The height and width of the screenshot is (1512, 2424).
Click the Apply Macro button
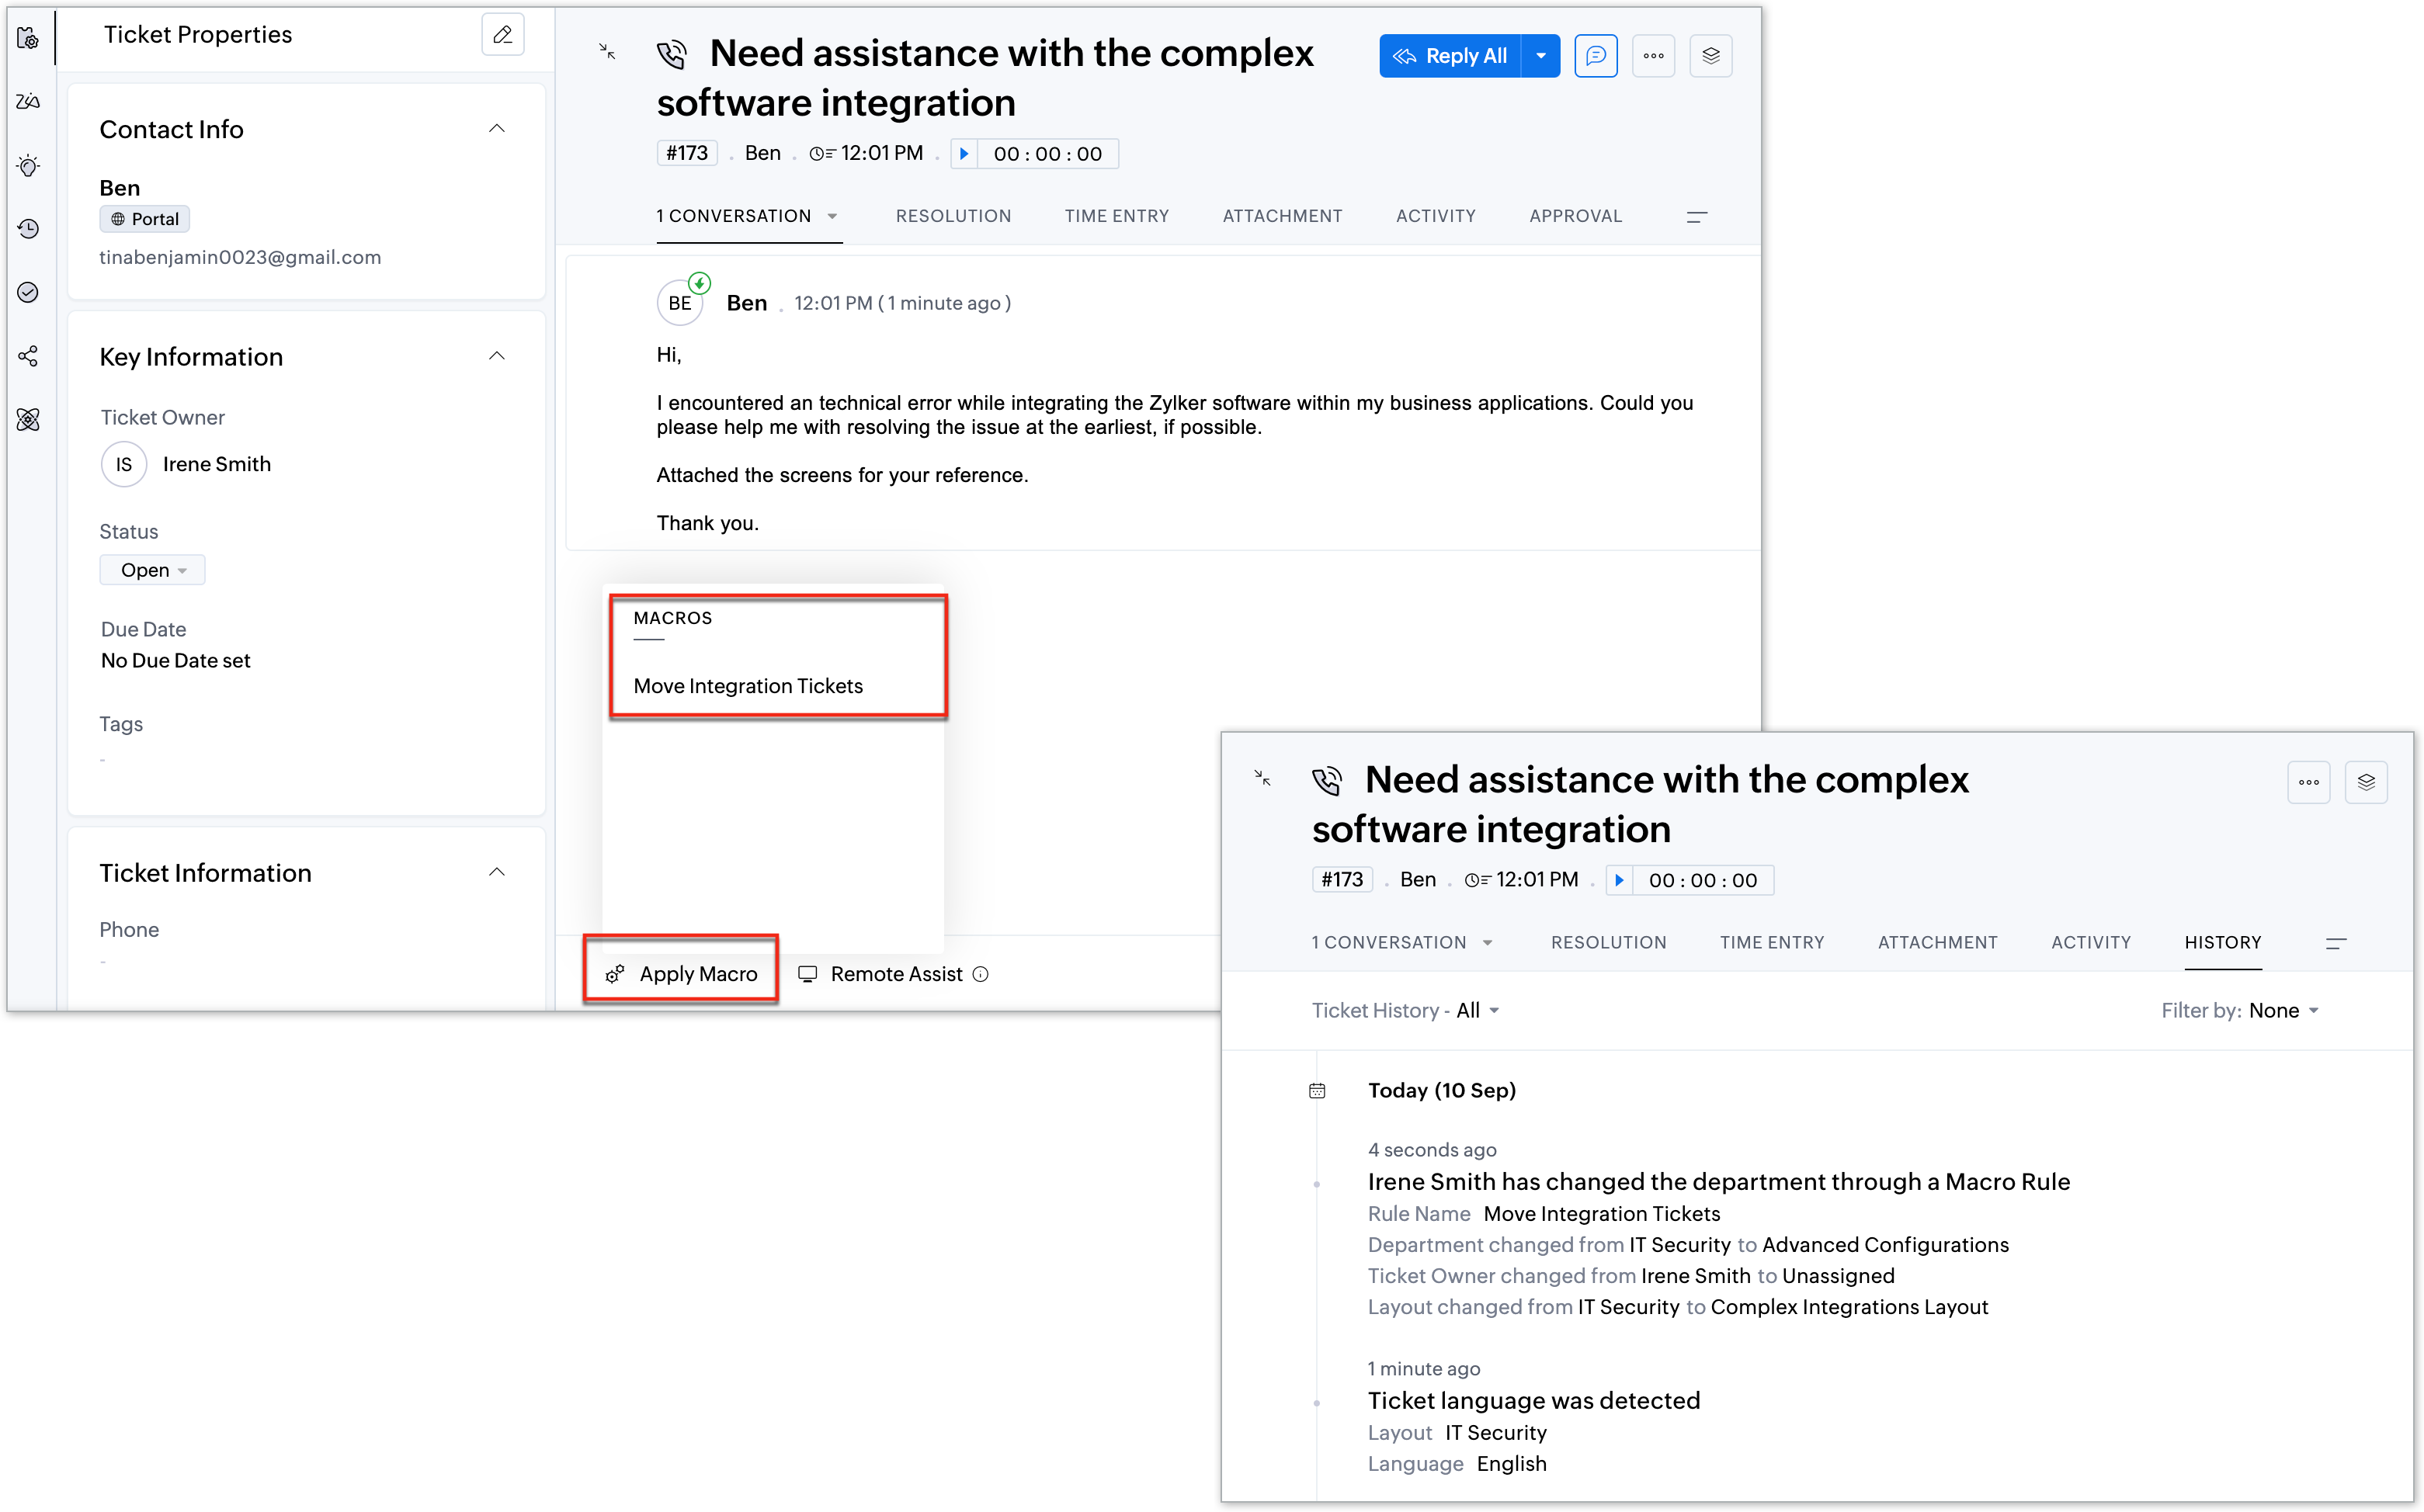[682, 974]
